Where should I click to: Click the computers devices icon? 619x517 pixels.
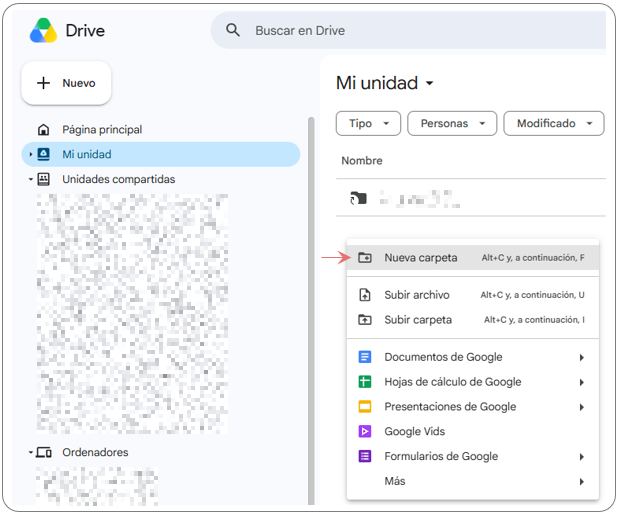(43, 452)
